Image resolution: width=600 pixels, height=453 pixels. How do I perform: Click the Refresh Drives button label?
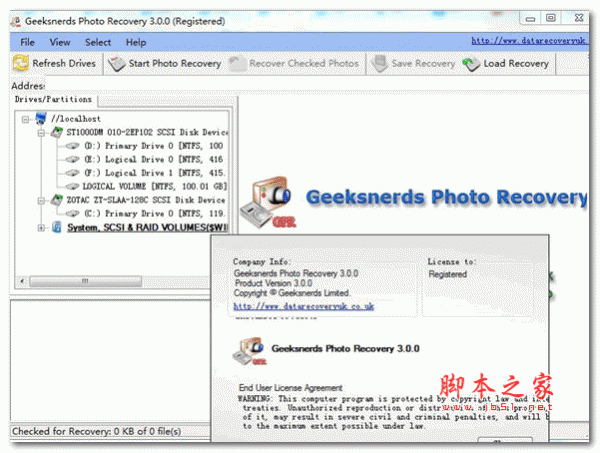coord(64,63)
